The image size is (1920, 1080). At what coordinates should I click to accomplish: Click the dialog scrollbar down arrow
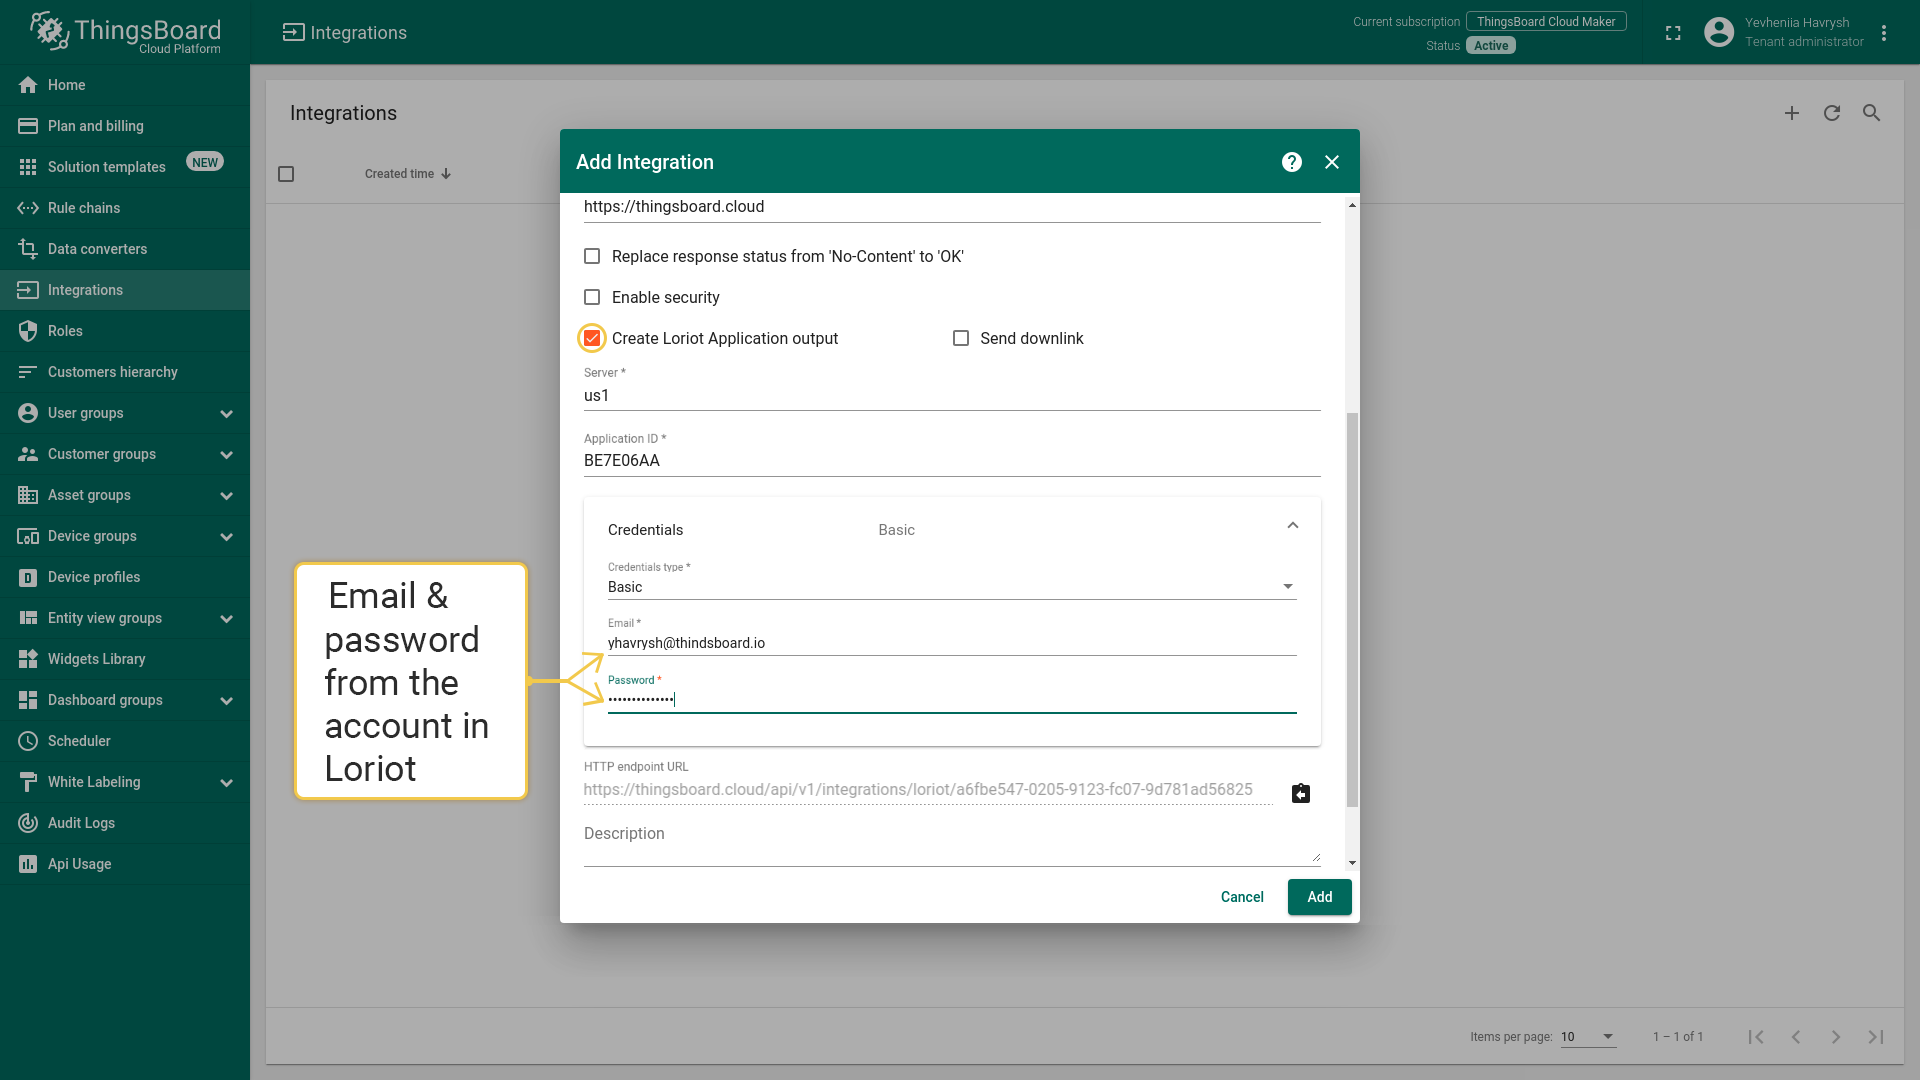tap(1352, 863)
